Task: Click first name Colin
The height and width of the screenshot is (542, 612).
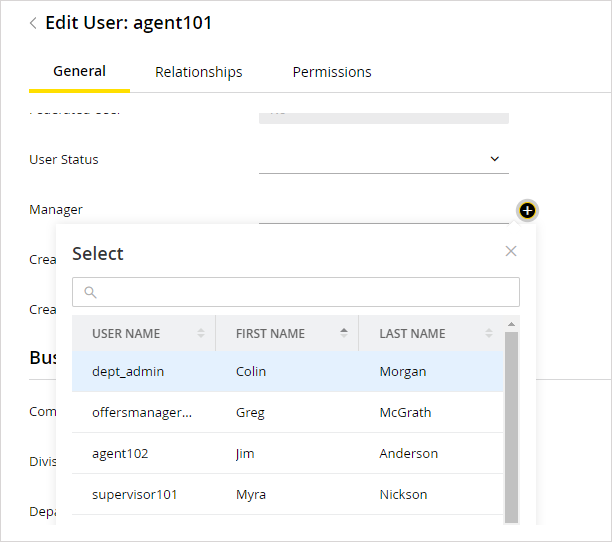Action: 251,371
